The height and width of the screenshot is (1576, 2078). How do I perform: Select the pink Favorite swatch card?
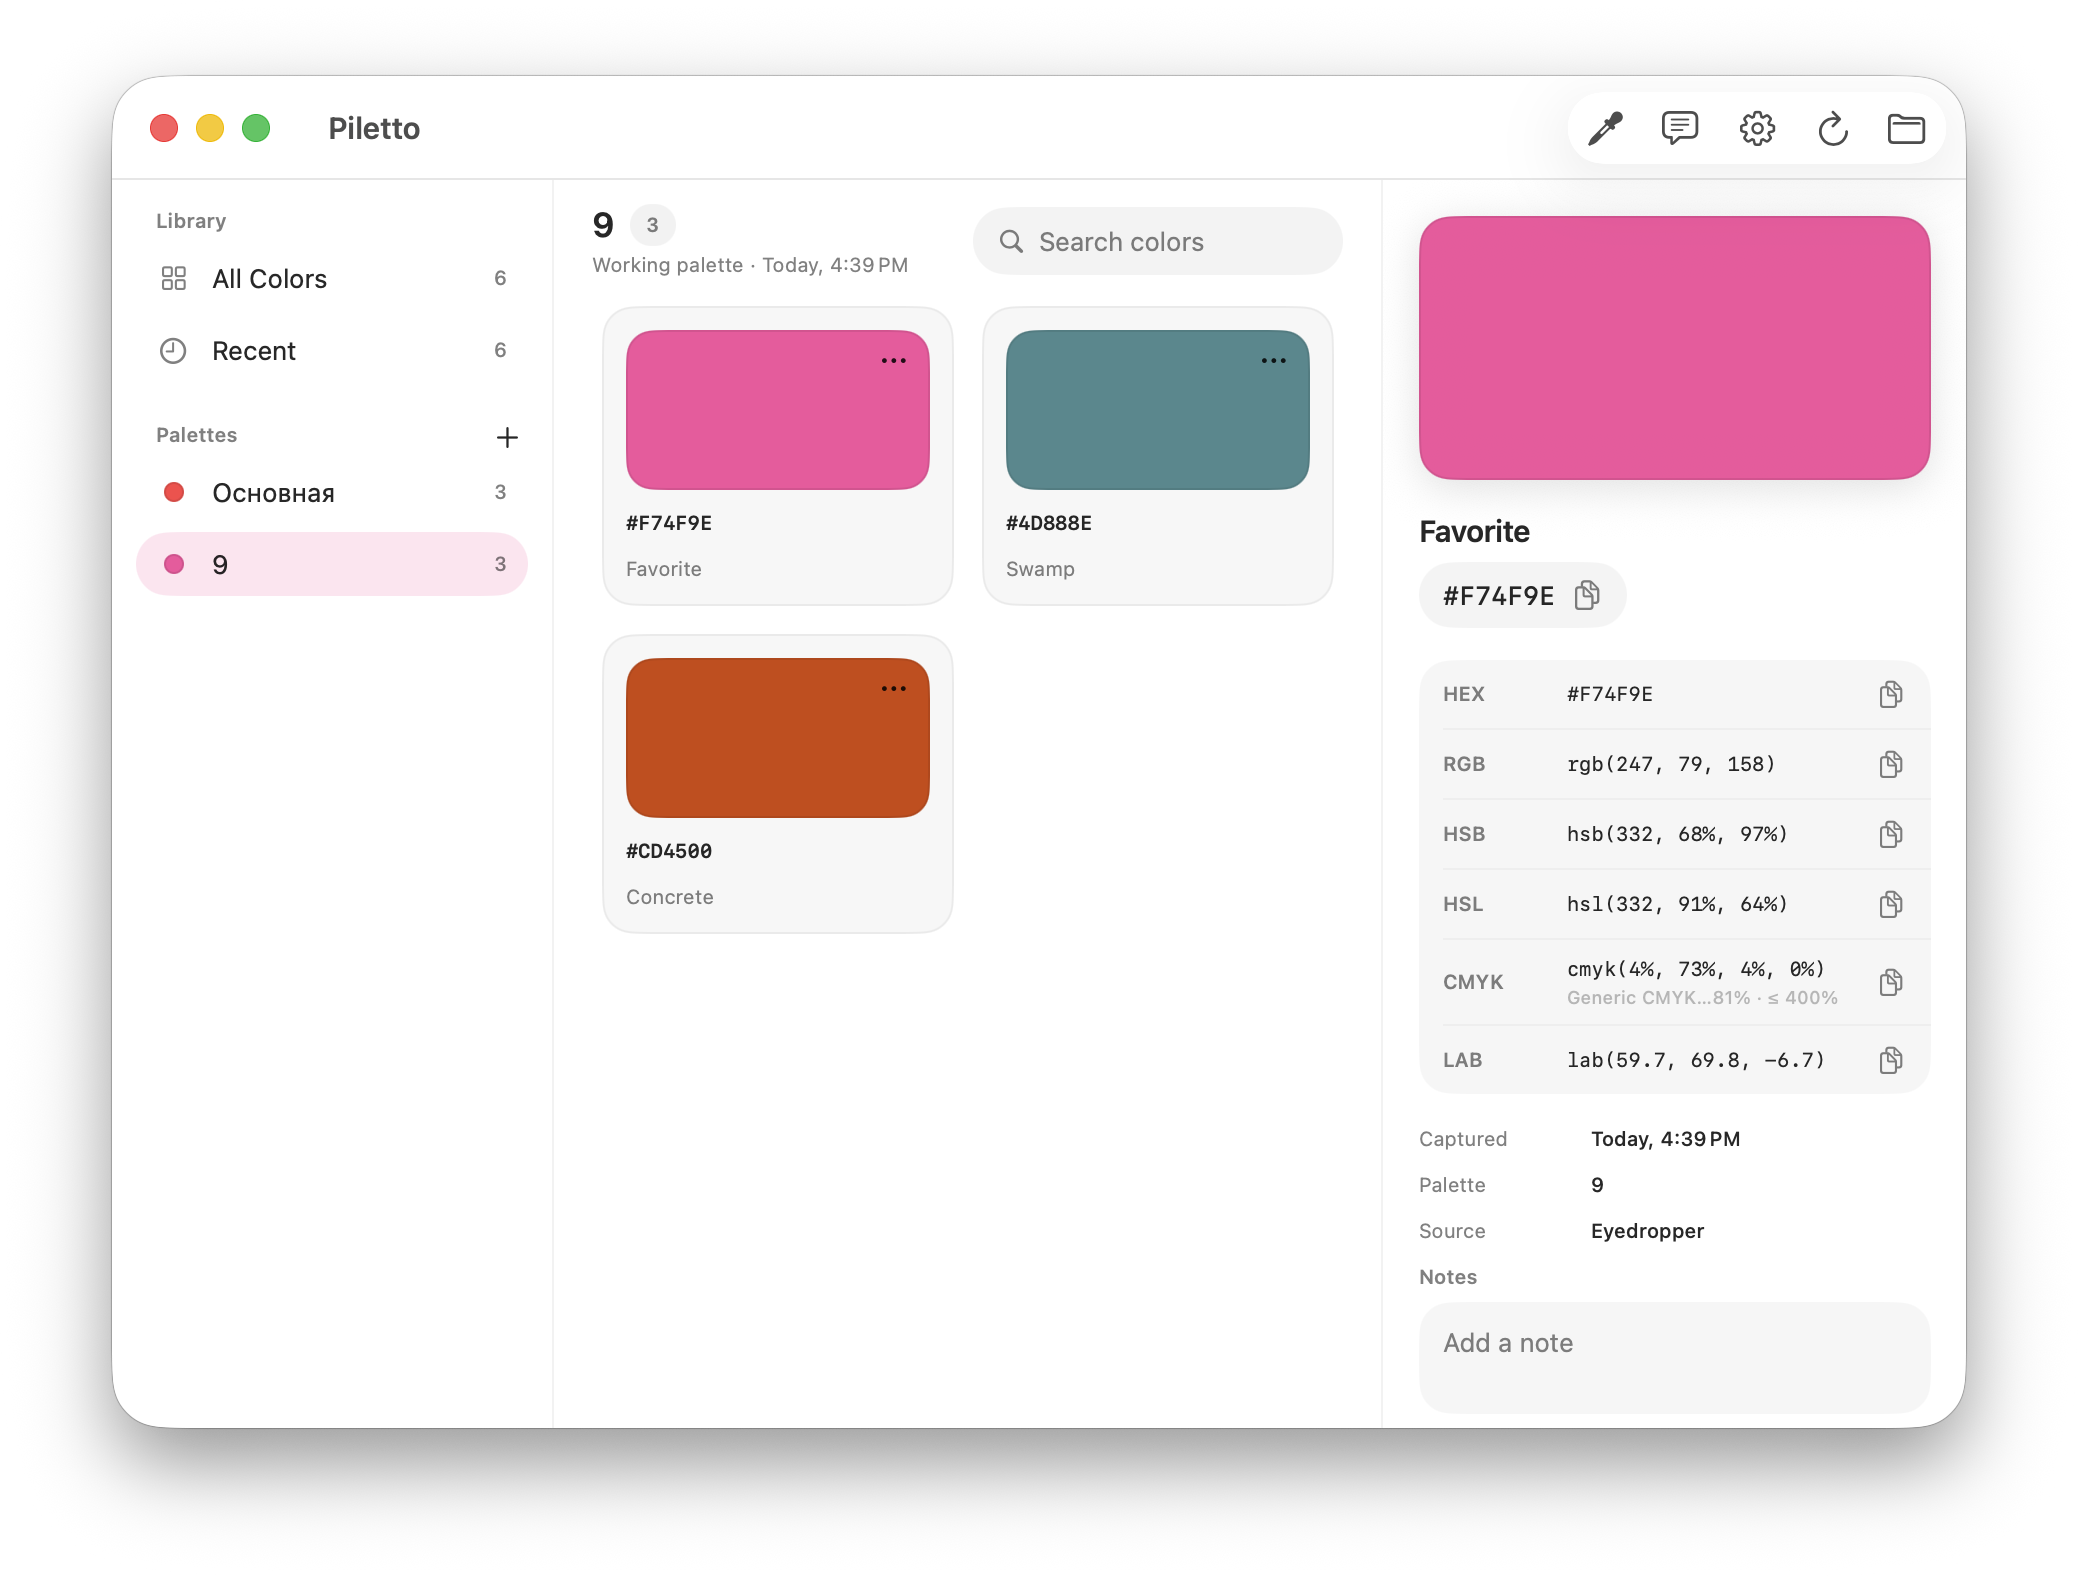[x=778, y=455]
